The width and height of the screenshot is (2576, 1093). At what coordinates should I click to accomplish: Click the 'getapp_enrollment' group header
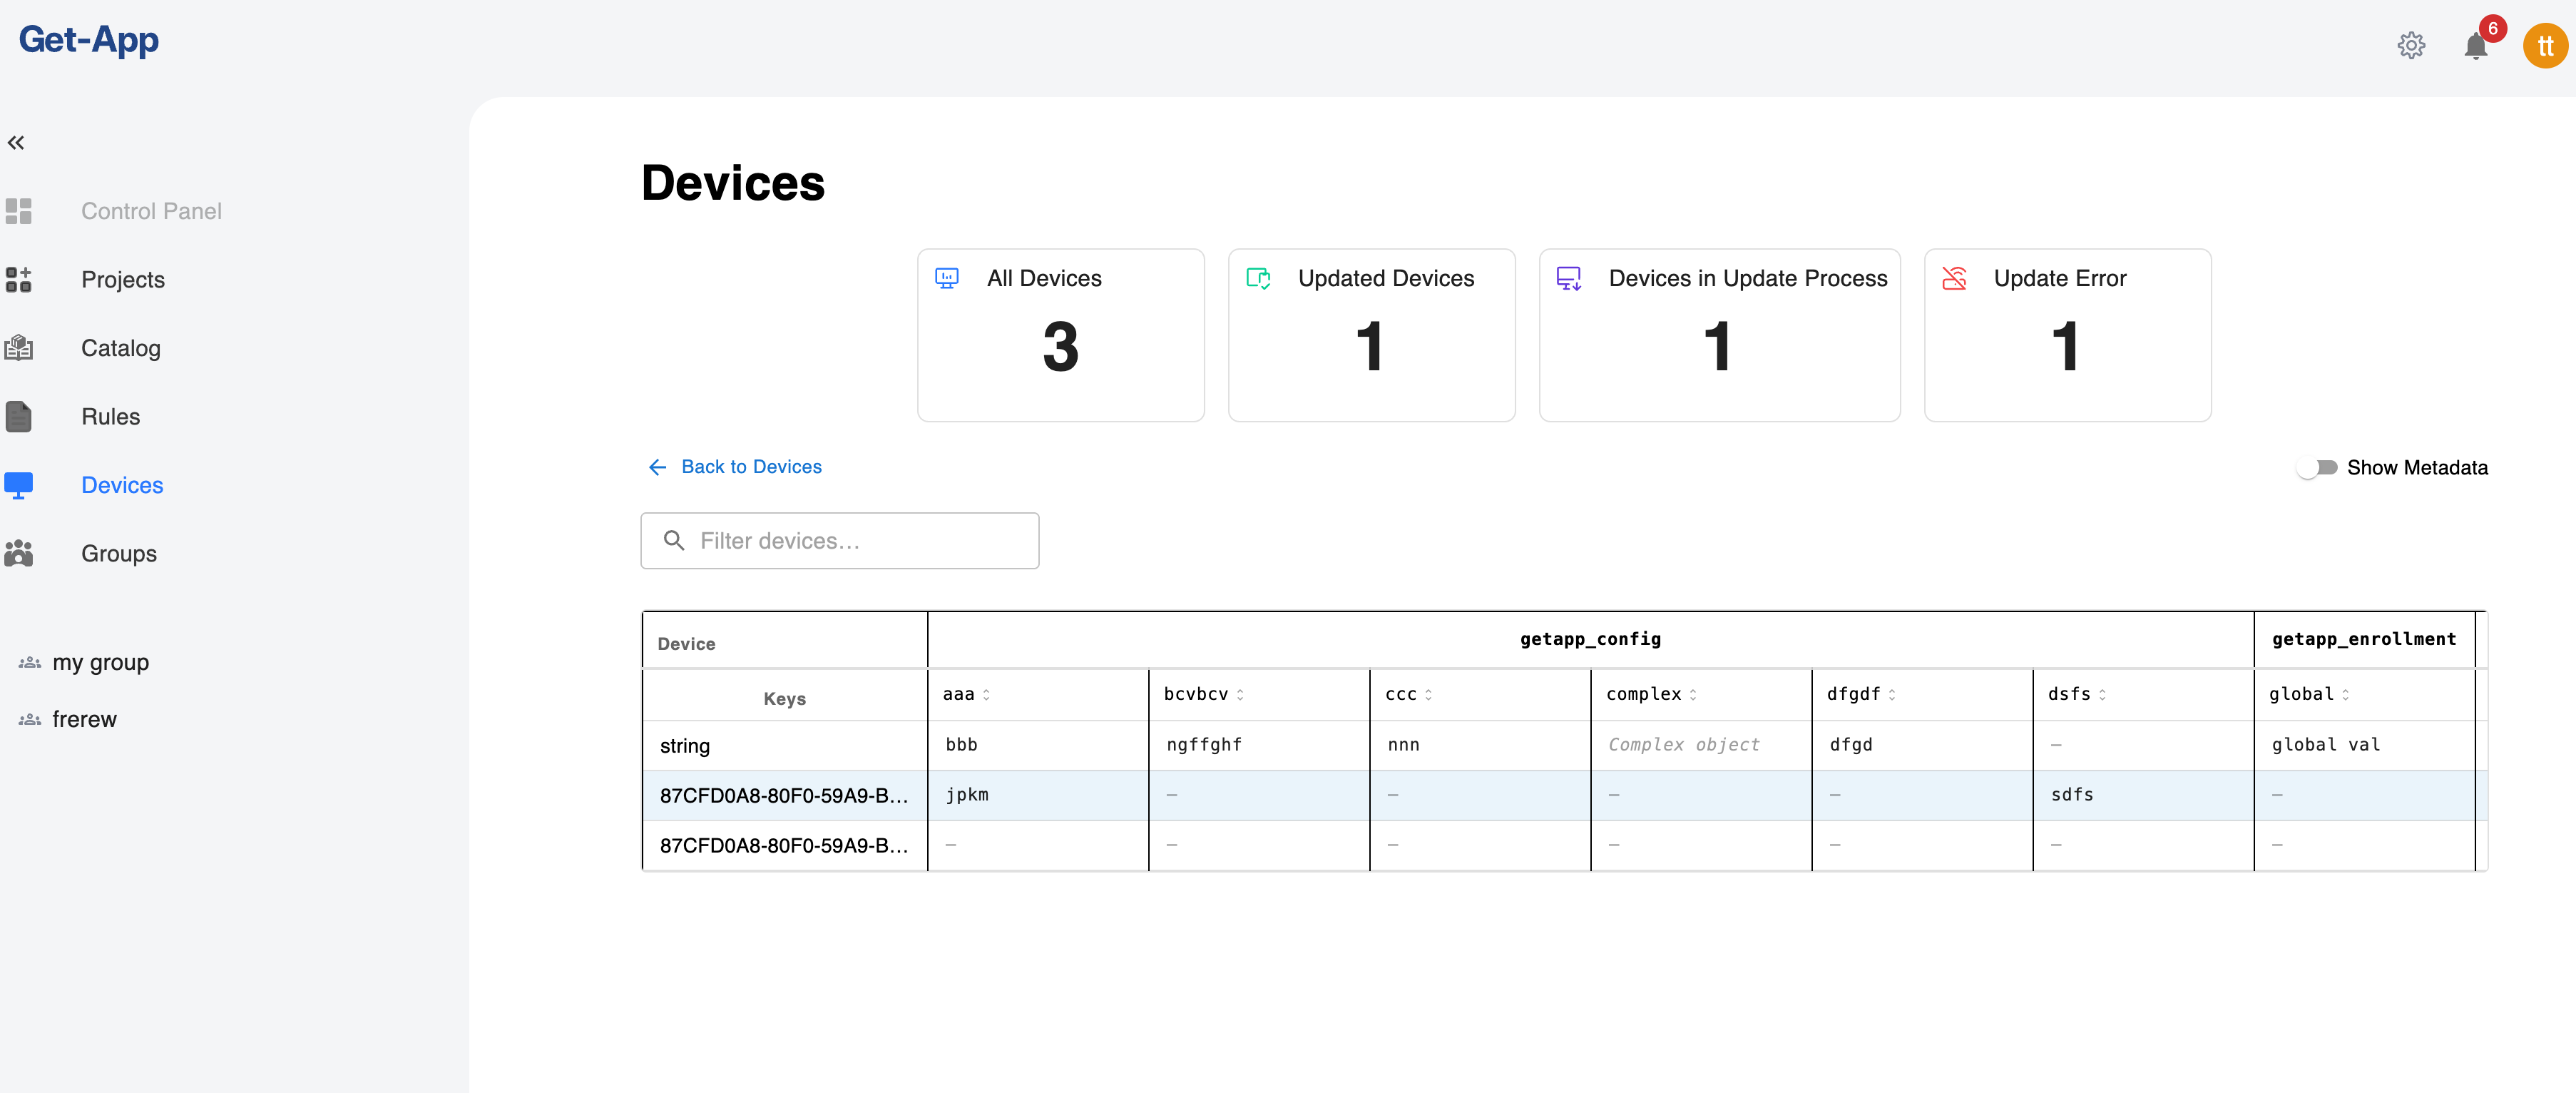(x=2364, y=639)
